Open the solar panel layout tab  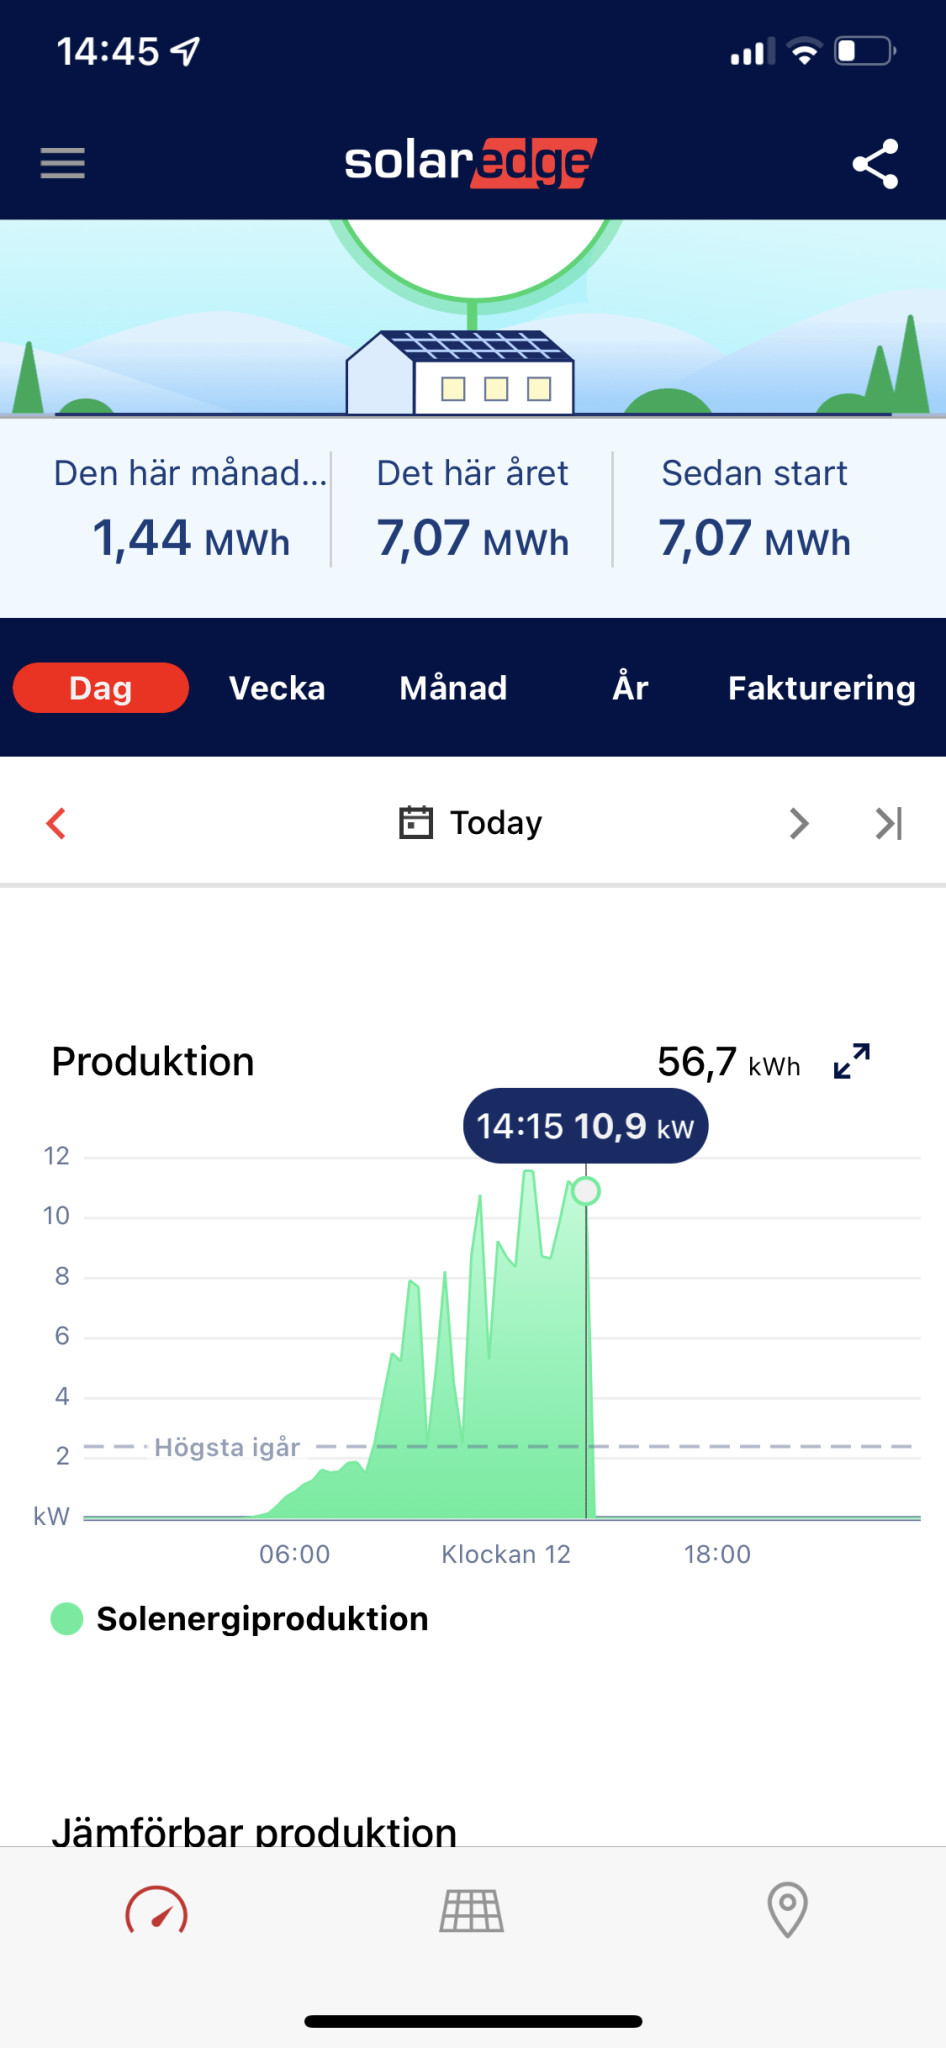[472, 1911]
